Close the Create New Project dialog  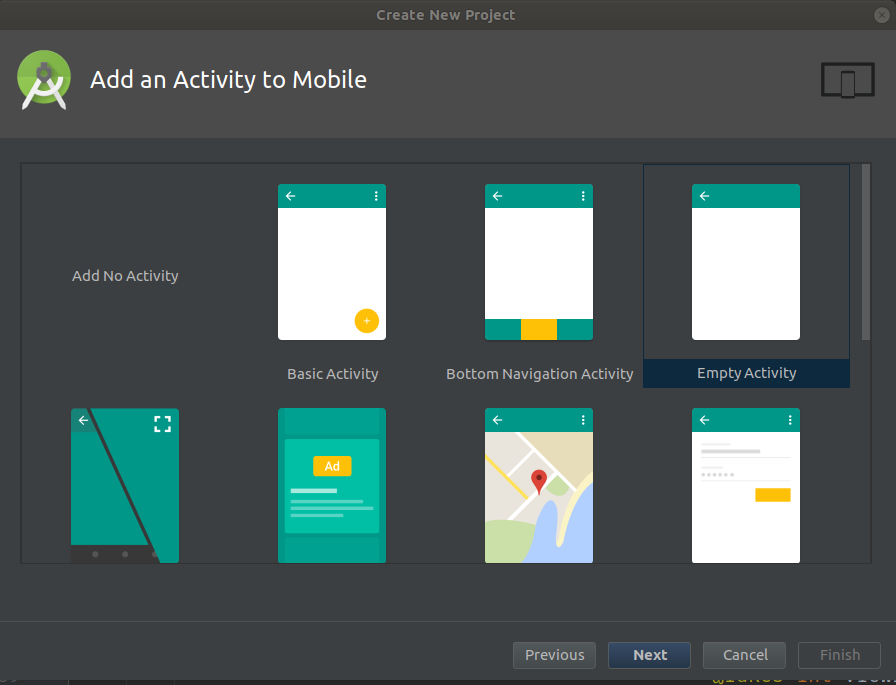tap(882, 15)
